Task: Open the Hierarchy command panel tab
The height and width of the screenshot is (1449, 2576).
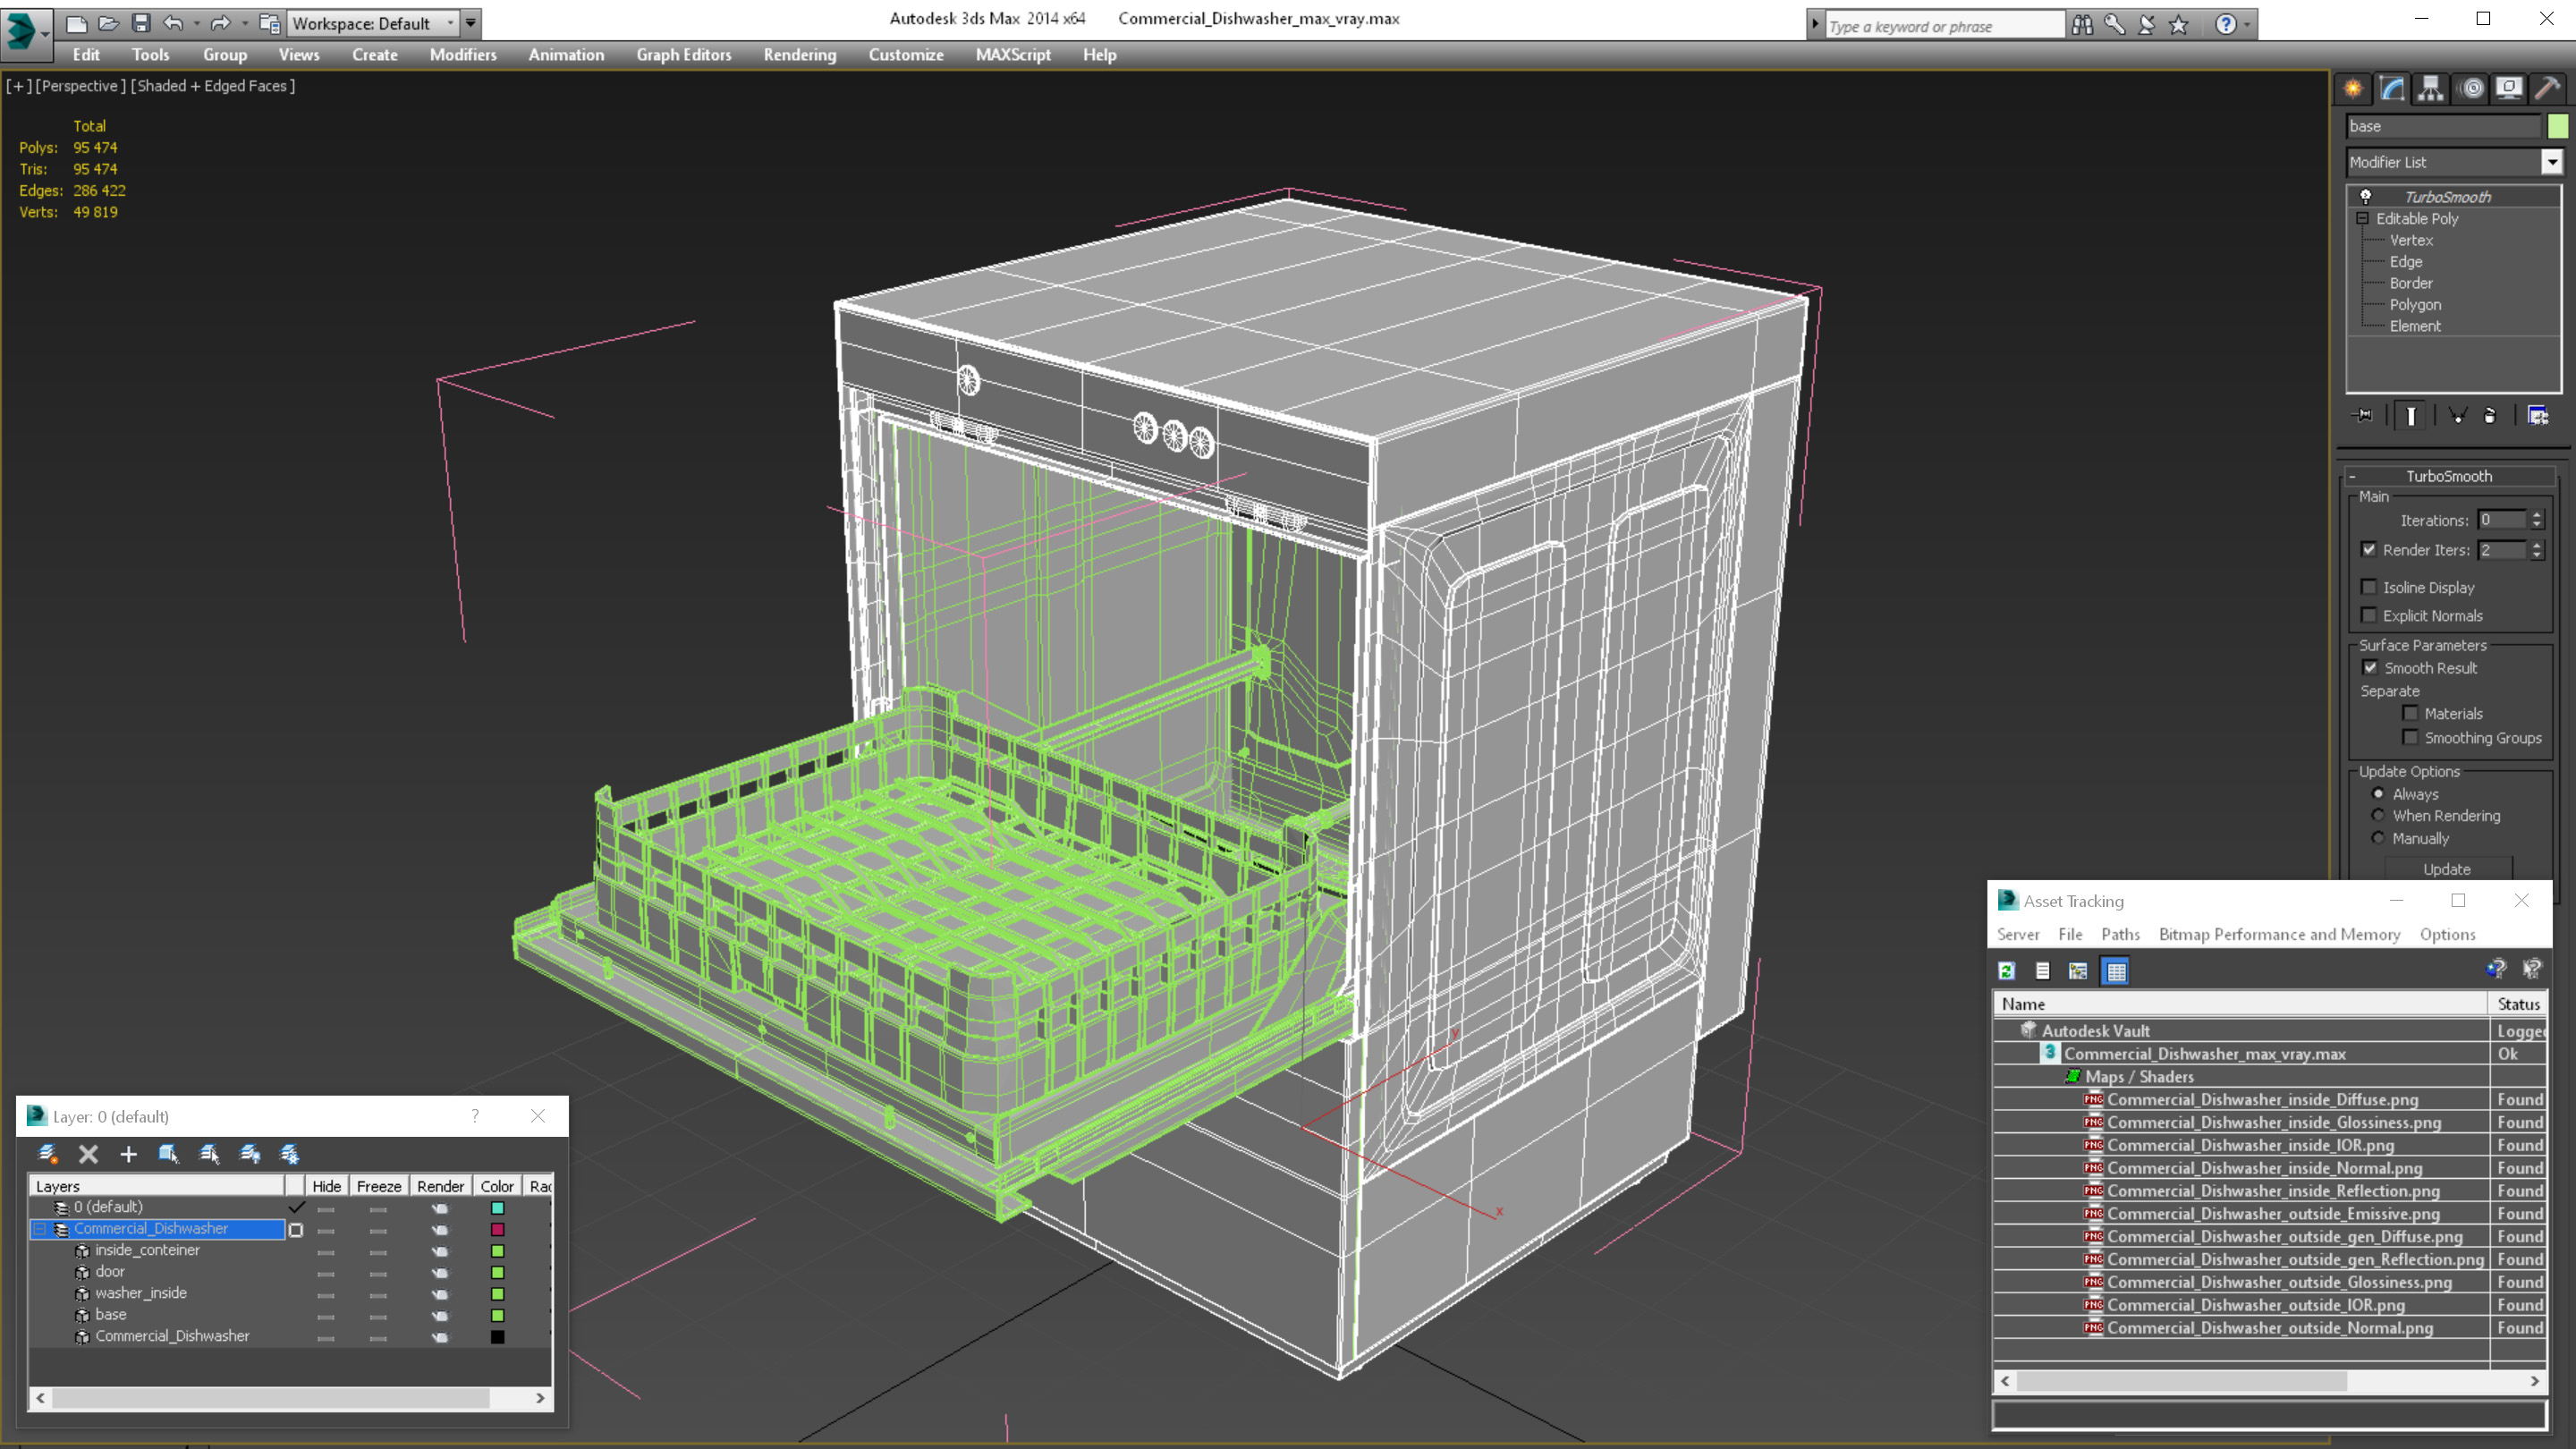Action: 2431,89
